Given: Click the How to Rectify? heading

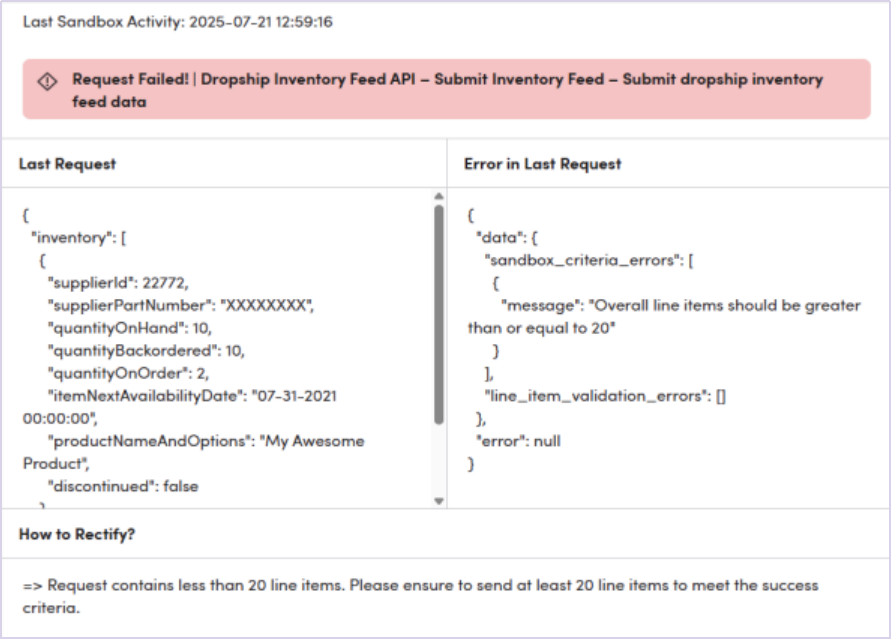Looking at the screenshot, I should click(77, 535).
